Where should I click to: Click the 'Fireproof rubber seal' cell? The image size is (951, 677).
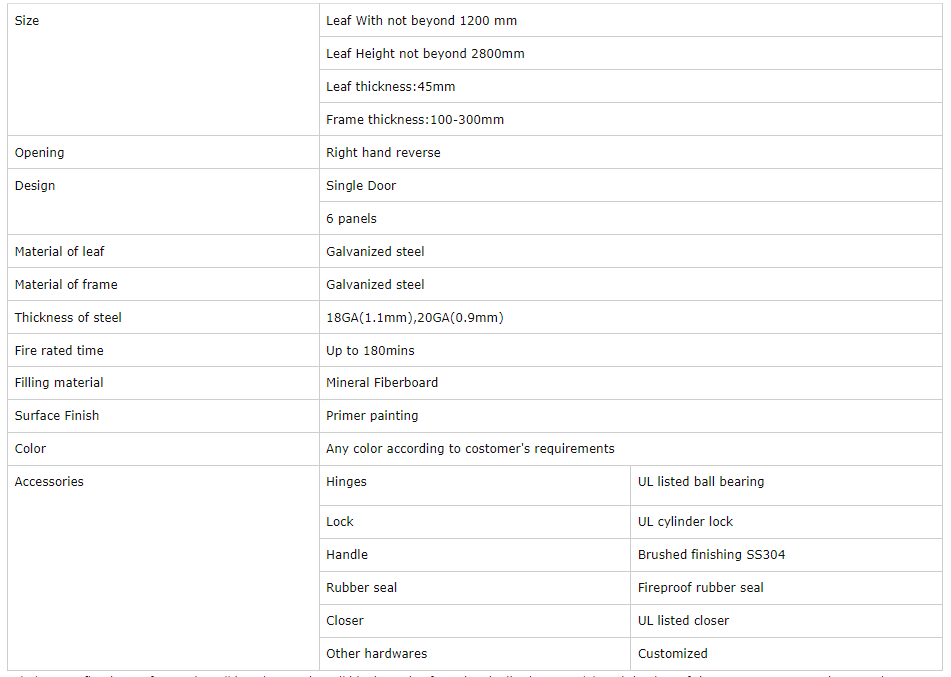[700, 588]
